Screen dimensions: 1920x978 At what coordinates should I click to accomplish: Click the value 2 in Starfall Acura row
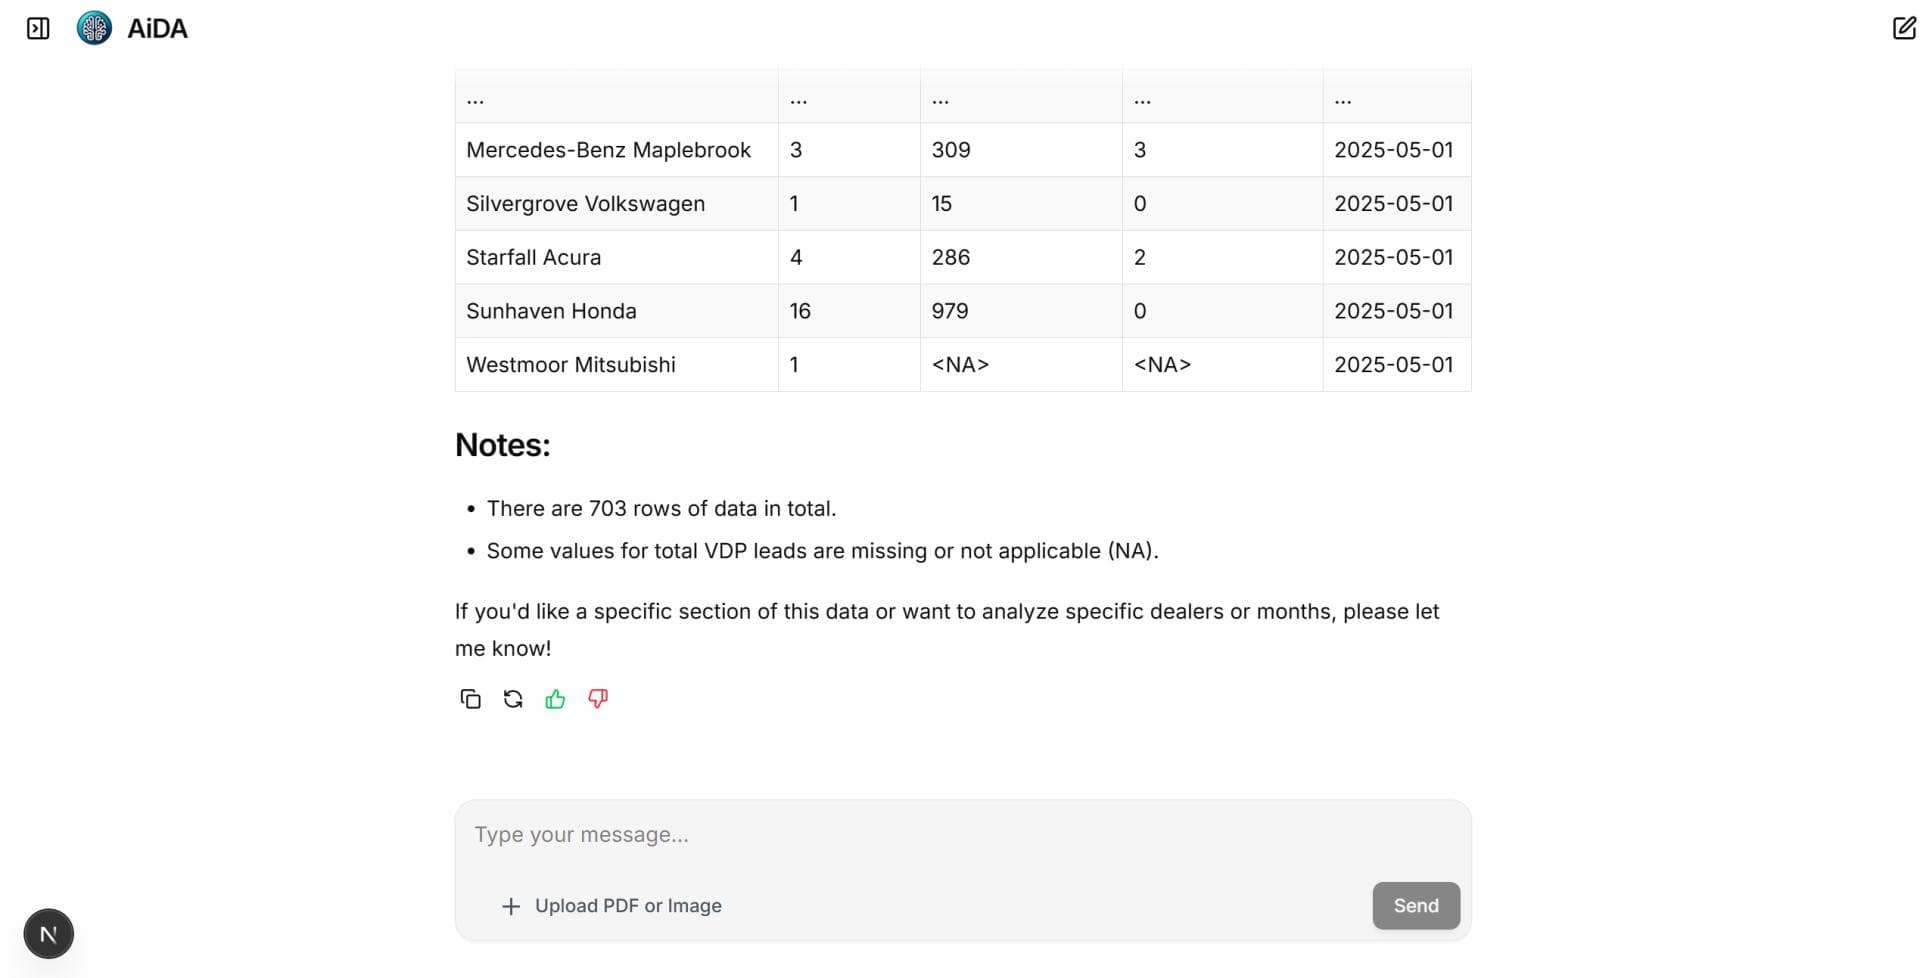click(1140, 258)
